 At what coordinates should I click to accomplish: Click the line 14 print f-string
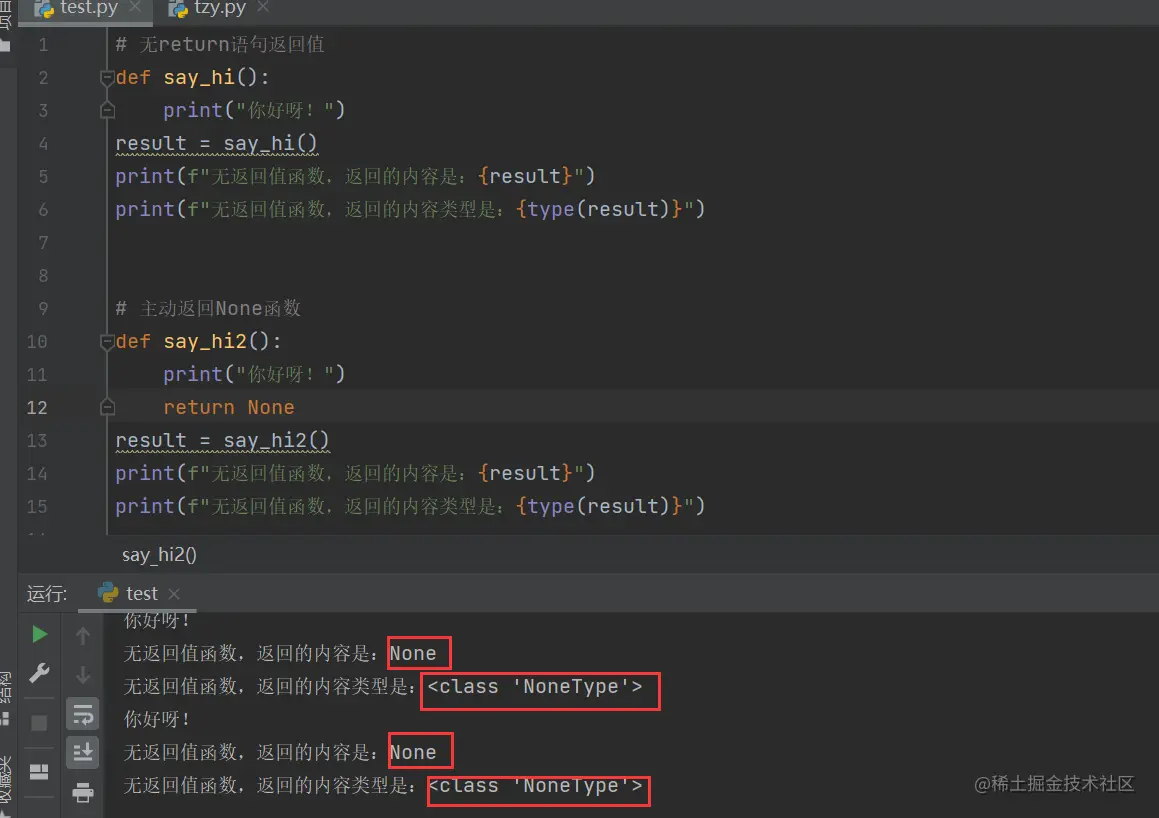(x=355, y=473)
